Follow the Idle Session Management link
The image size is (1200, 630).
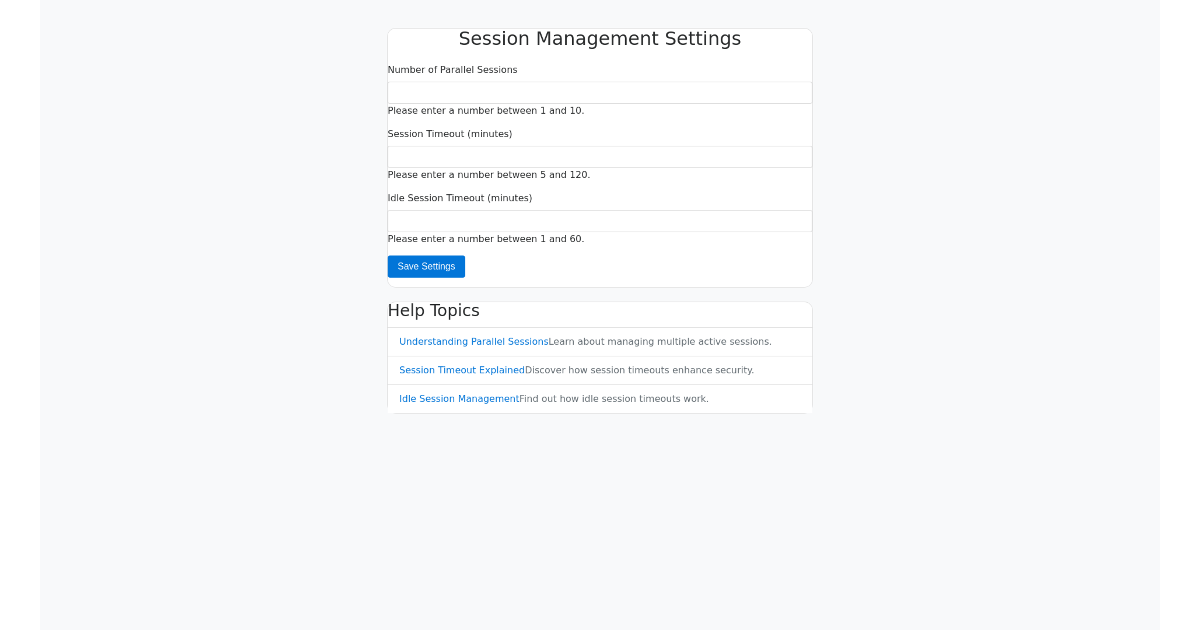click(x=458, y=399)
